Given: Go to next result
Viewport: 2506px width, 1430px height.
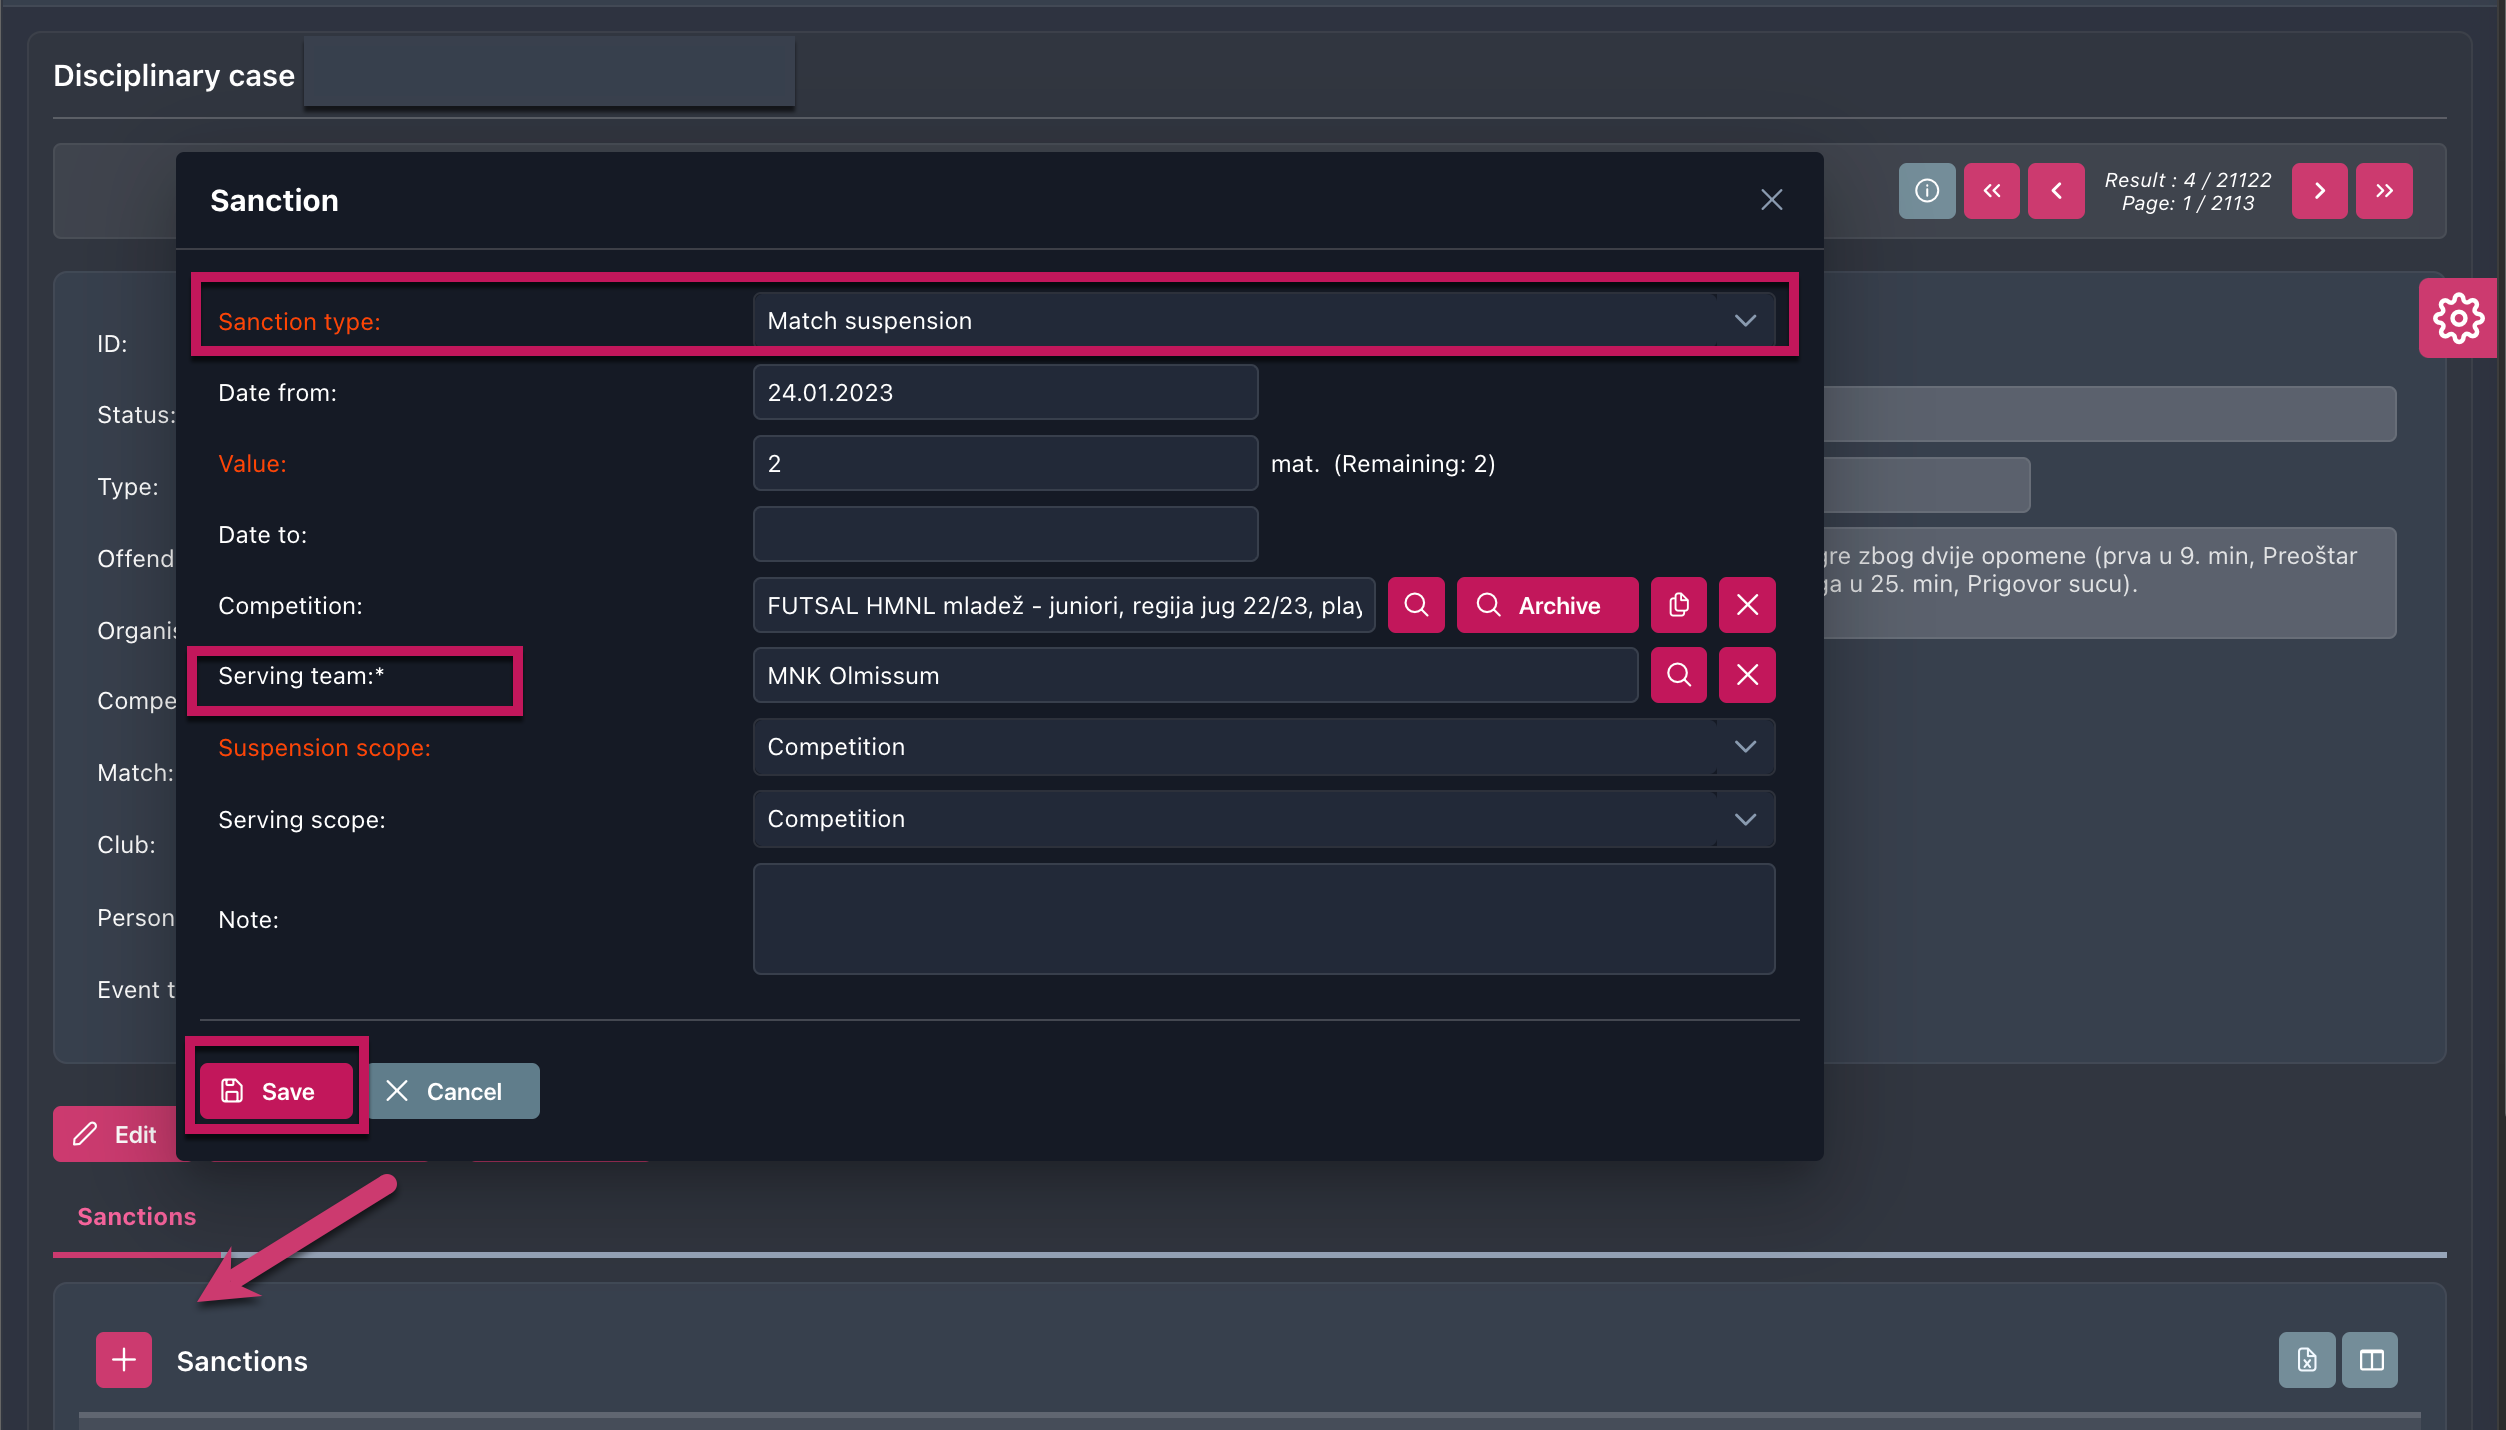Looking at the screenshot, I should 2319,191.
